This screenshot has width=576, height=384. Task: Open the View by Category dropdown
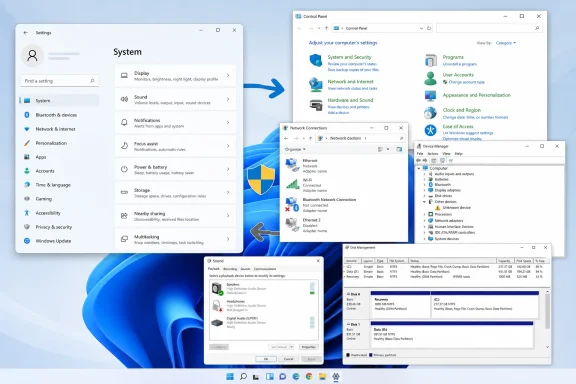[x=506, y=43]
